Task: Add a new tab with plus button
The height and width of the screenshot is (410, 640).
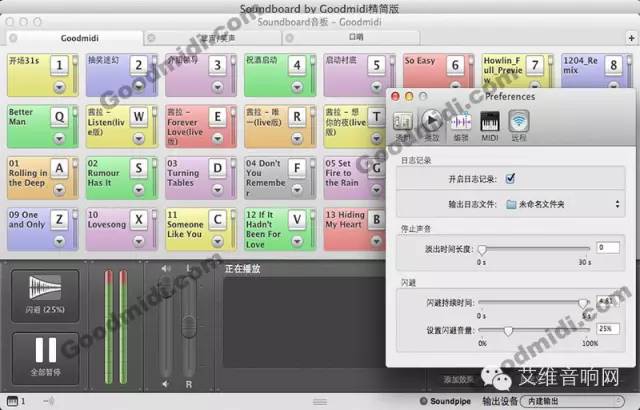Action: tap(631, 38)
